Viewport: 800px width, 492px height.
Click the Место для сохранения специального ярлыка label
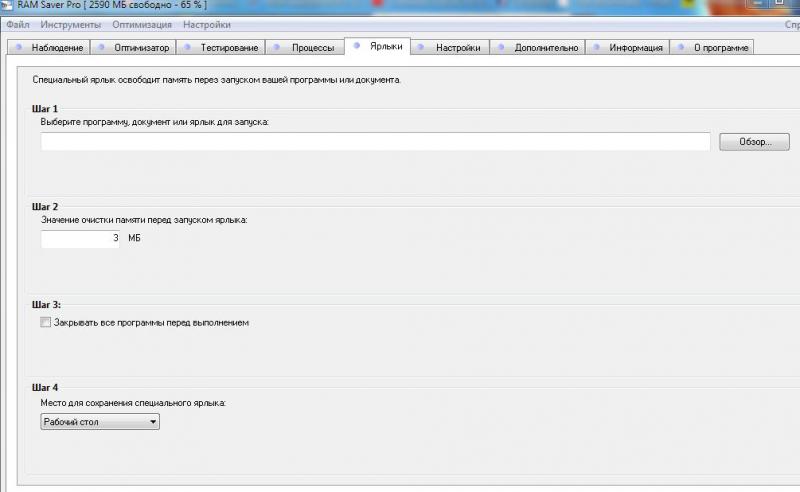[x=133, y=403]
